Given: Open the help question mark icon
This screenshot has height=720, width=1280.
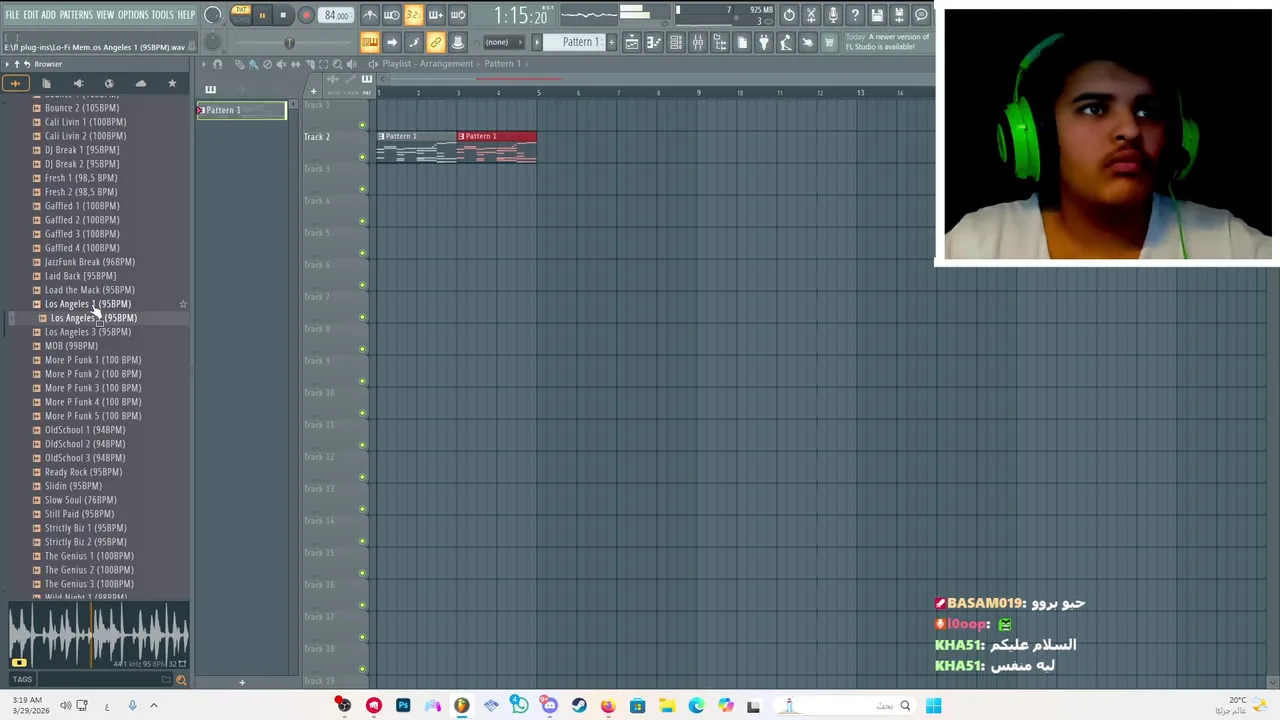Looking at the screenshot, I should 855,15.
